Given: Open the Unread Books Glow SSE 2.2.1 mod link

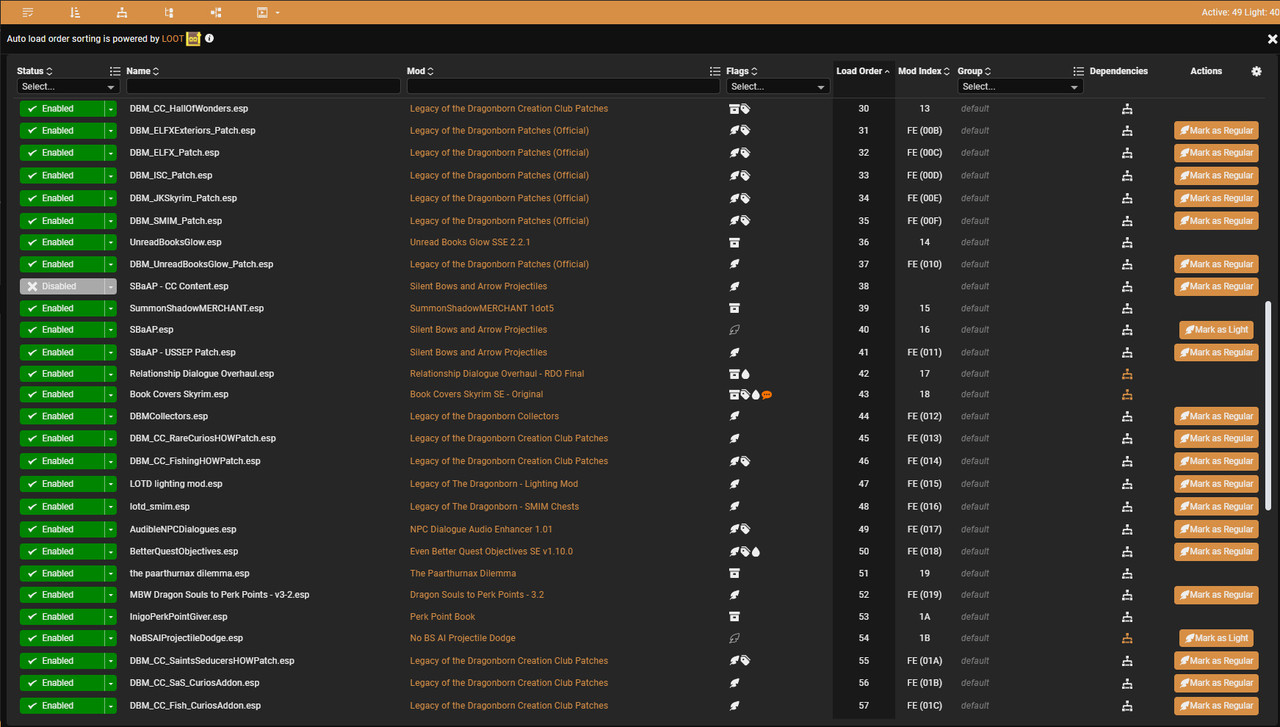Looking at the screenshot, I should [470, 242].
